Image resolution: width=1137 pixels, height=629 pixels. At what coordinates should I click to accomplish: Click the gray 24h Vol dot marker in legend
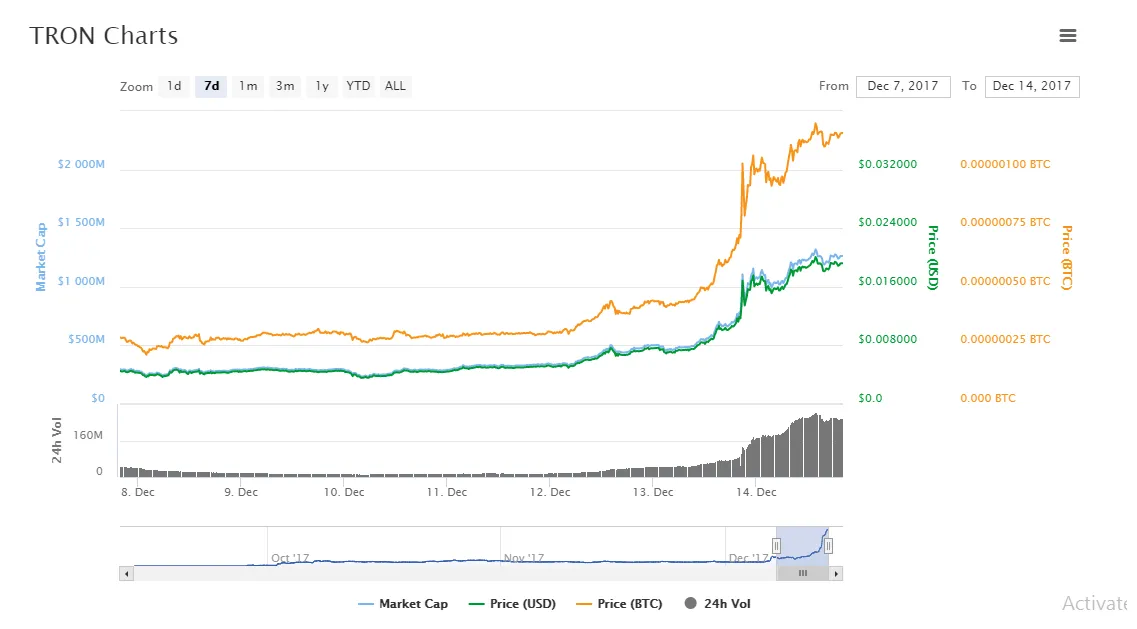pos(690,603)
